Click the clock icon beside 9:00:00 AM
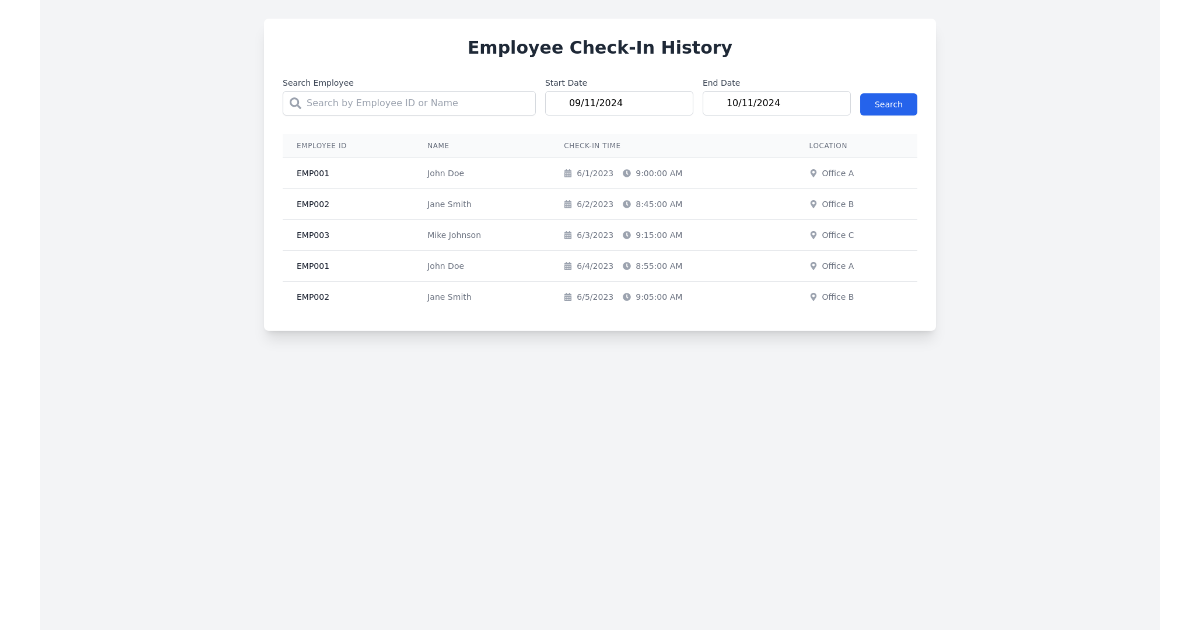Viewport: 1200px width, 630px height. (x=625, y=172)
